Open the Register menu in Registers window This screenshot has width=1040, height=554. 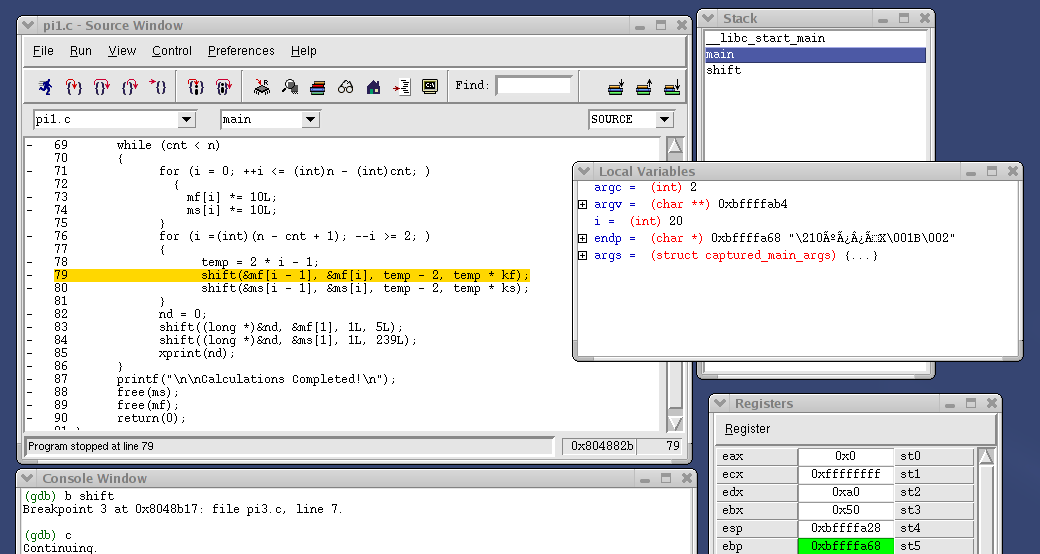coord(748,429)
